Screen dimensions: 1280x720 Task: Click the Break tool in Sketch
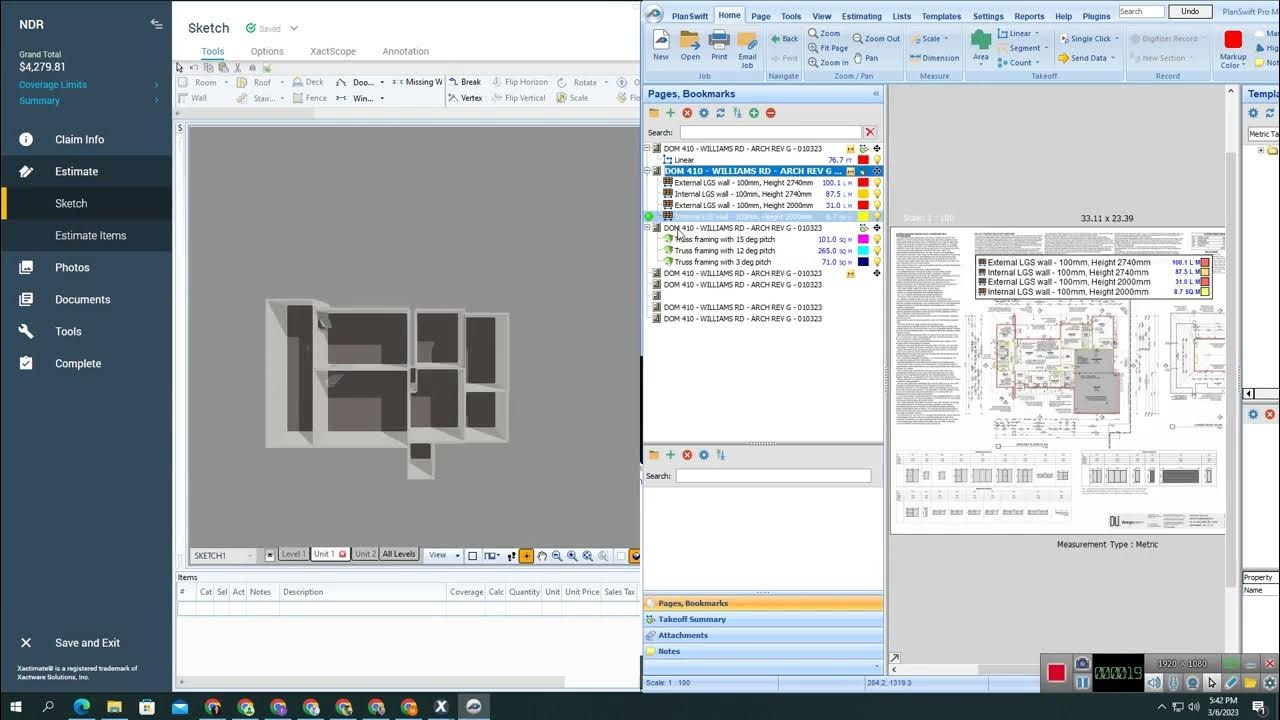pyautogui.click(x=464, y=82)
